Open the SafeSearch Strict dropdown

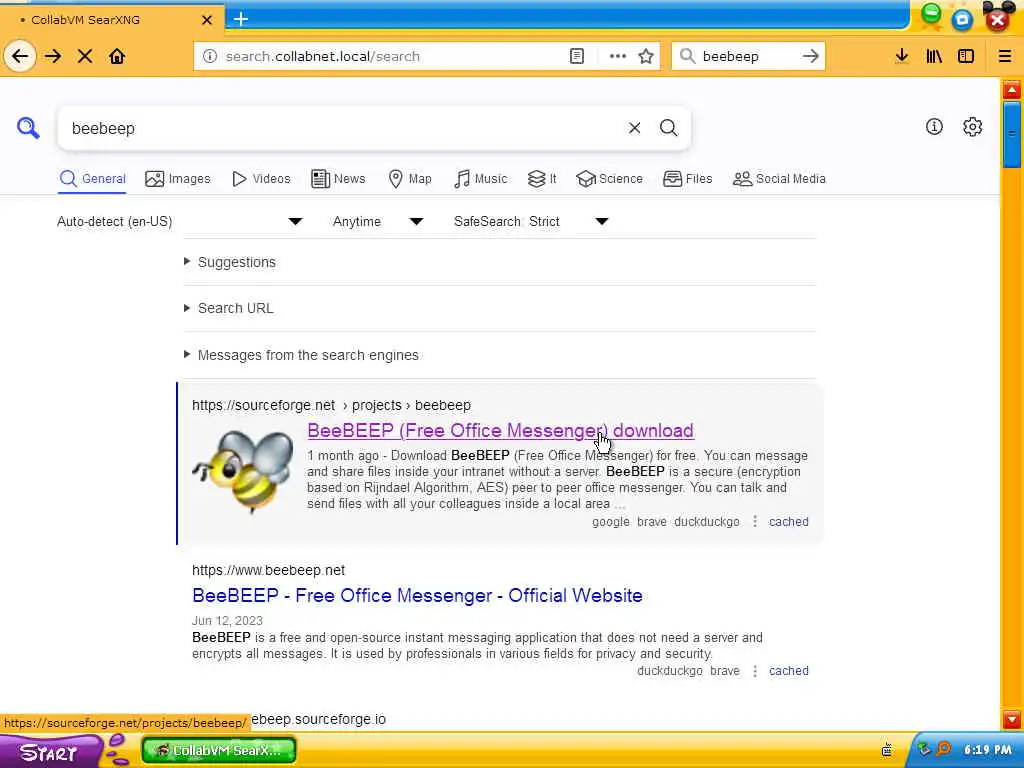tap(531, 221)
